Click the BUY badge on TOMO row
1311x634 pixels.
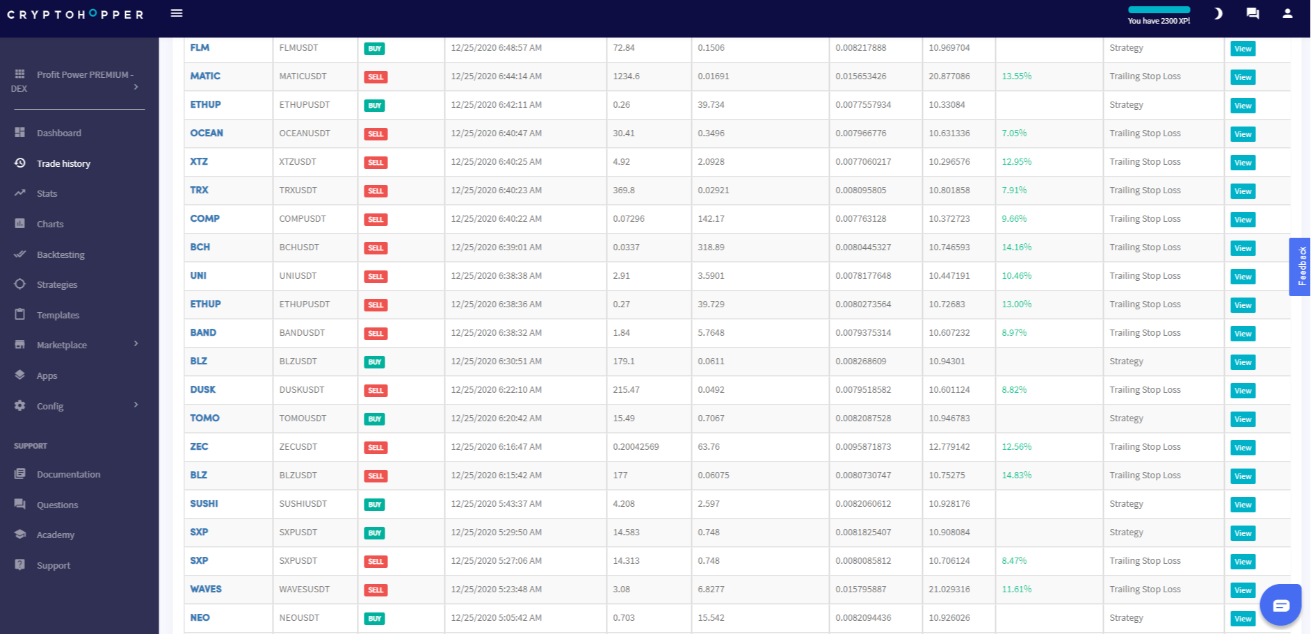(375, 419)
